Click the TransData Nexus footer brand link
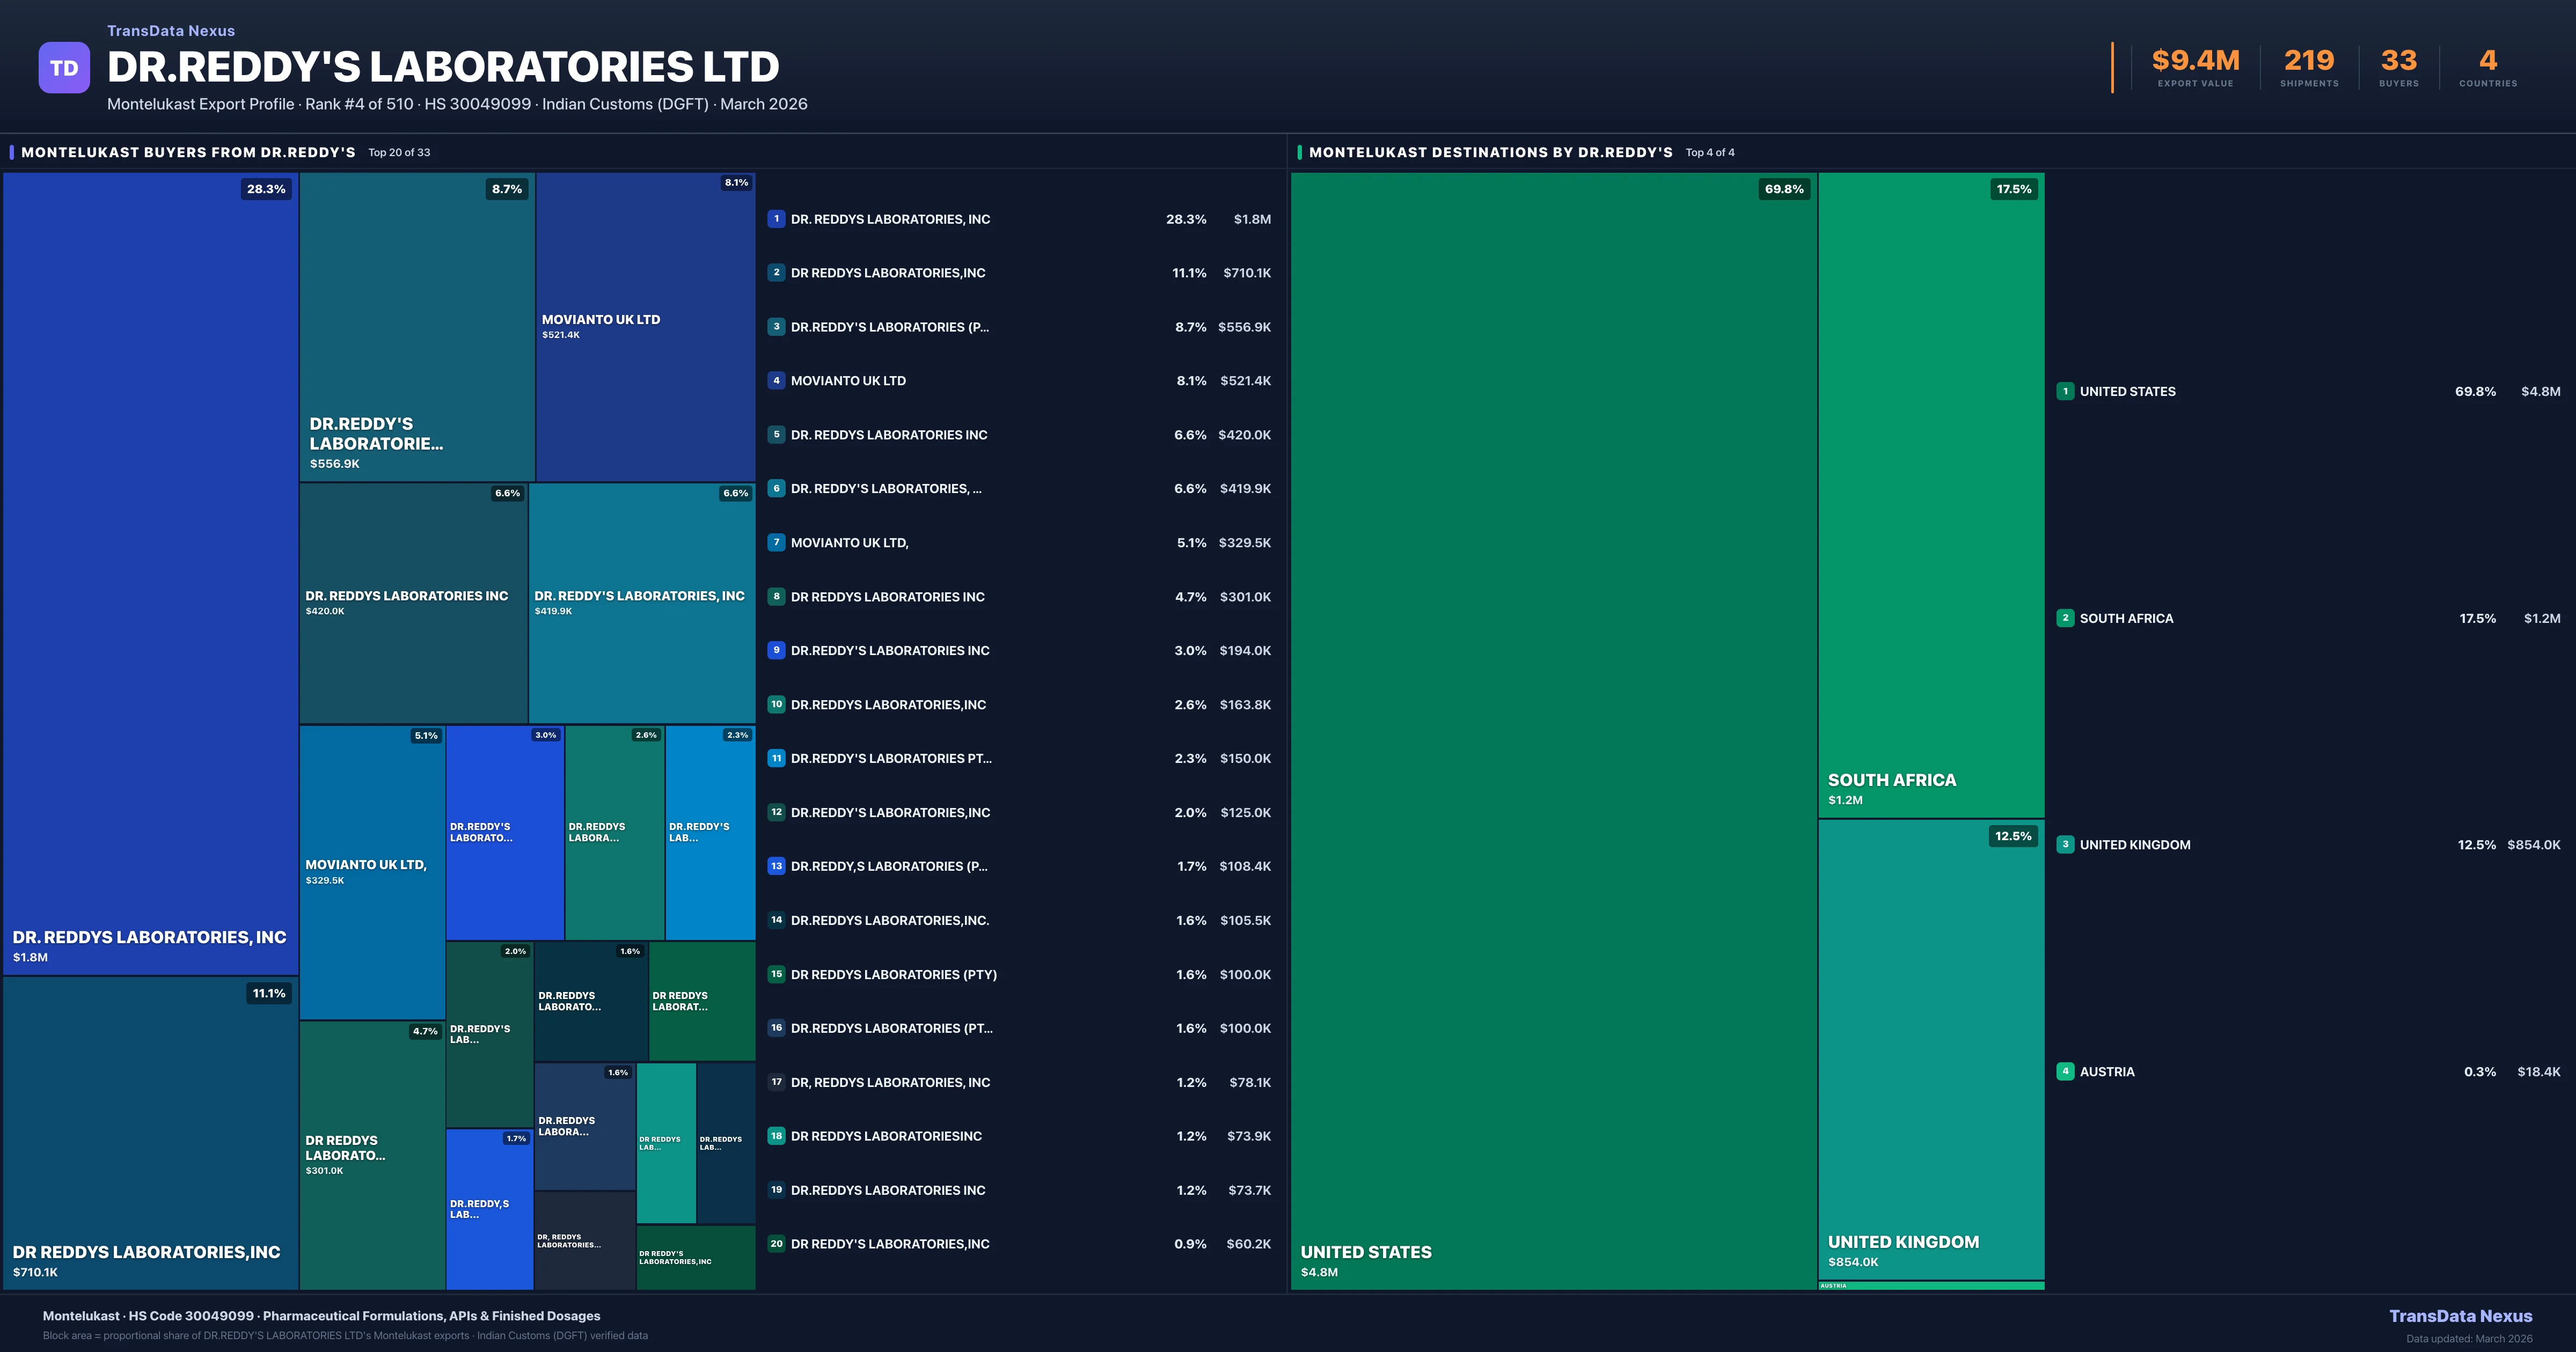 tap(2460, 1316)
